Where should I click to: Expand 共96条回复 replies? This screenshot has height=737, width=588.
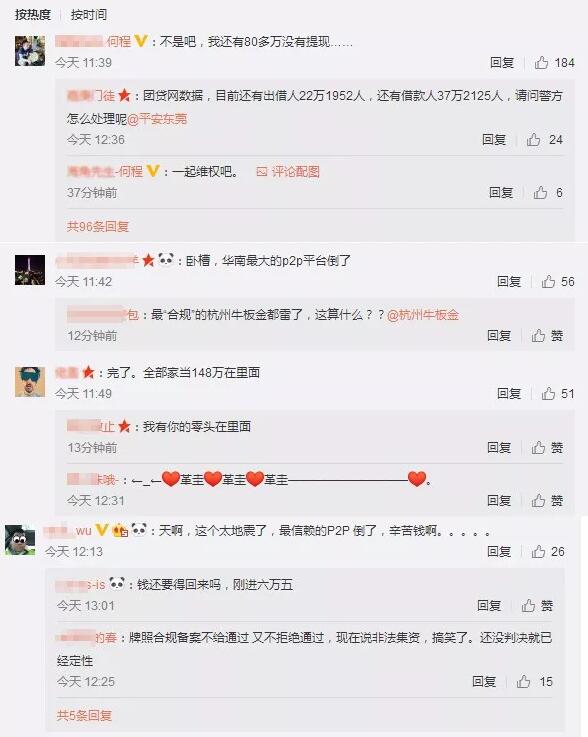click(98, 227)
